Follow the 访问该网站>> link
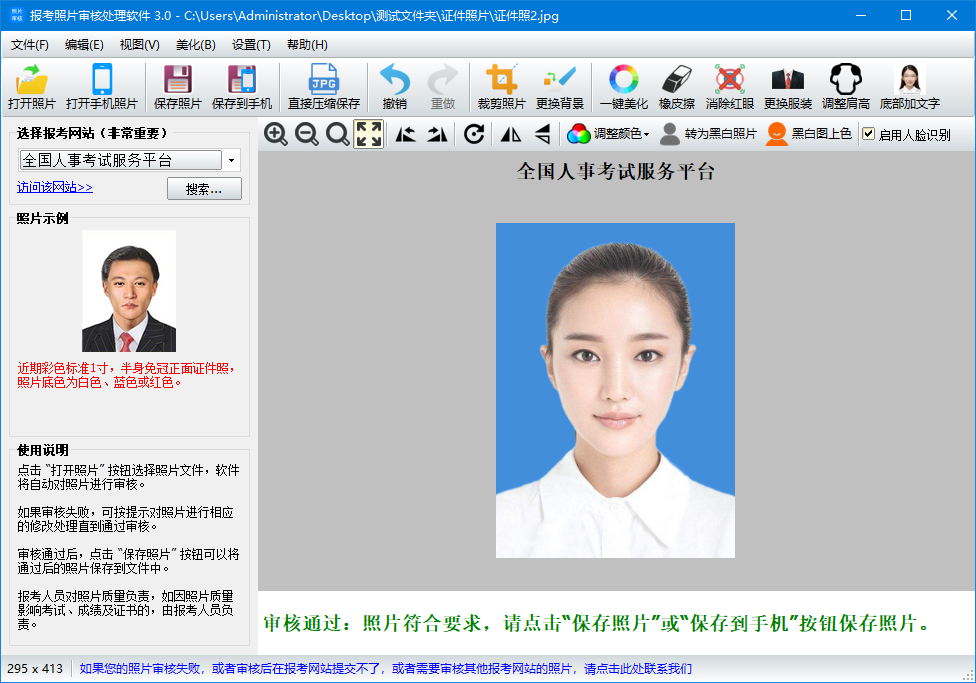This screenshot has width=976, height=683. tap(55, 187)
